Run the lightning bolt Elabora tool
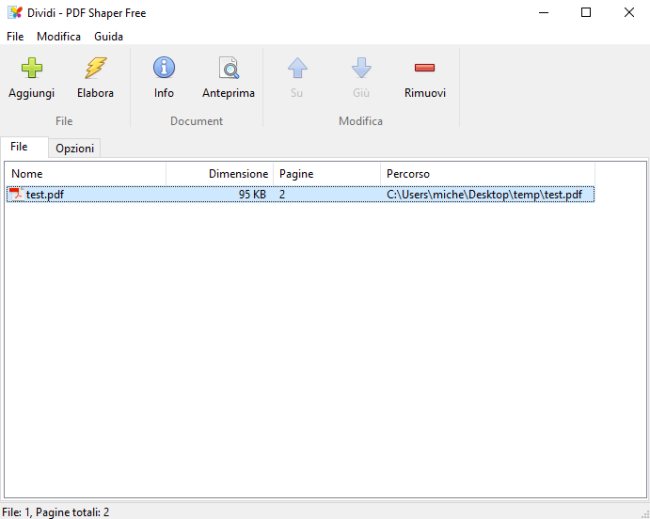 96,68
